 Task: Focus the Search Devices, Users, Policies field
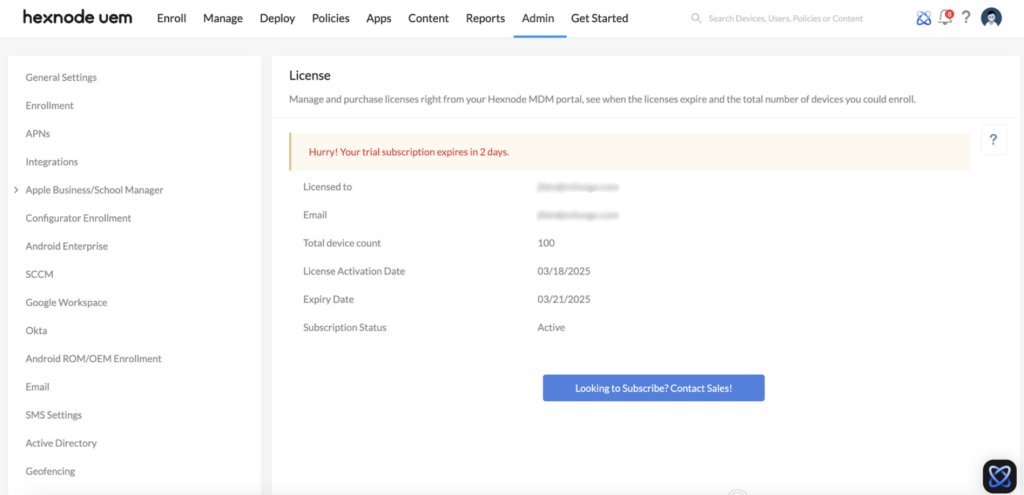[x=786, y=18]
